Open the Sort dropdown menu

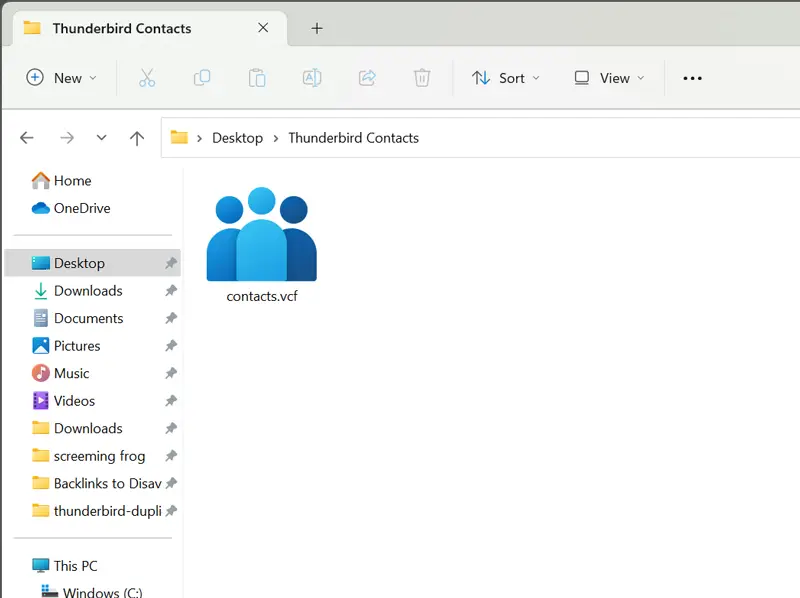[x=506, y=78]
